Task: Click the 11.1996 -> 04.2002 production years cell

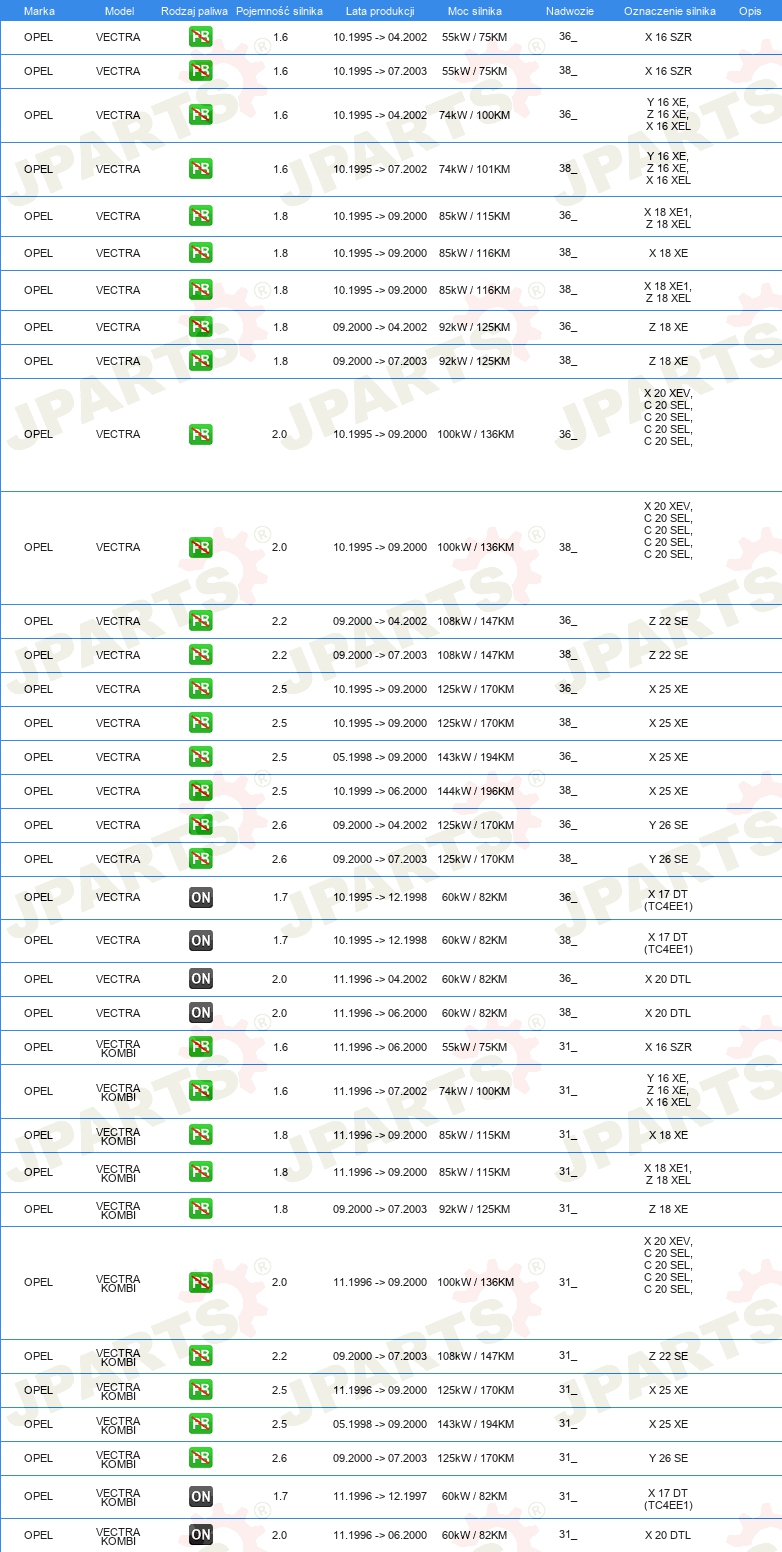Action: coord(380,980)
